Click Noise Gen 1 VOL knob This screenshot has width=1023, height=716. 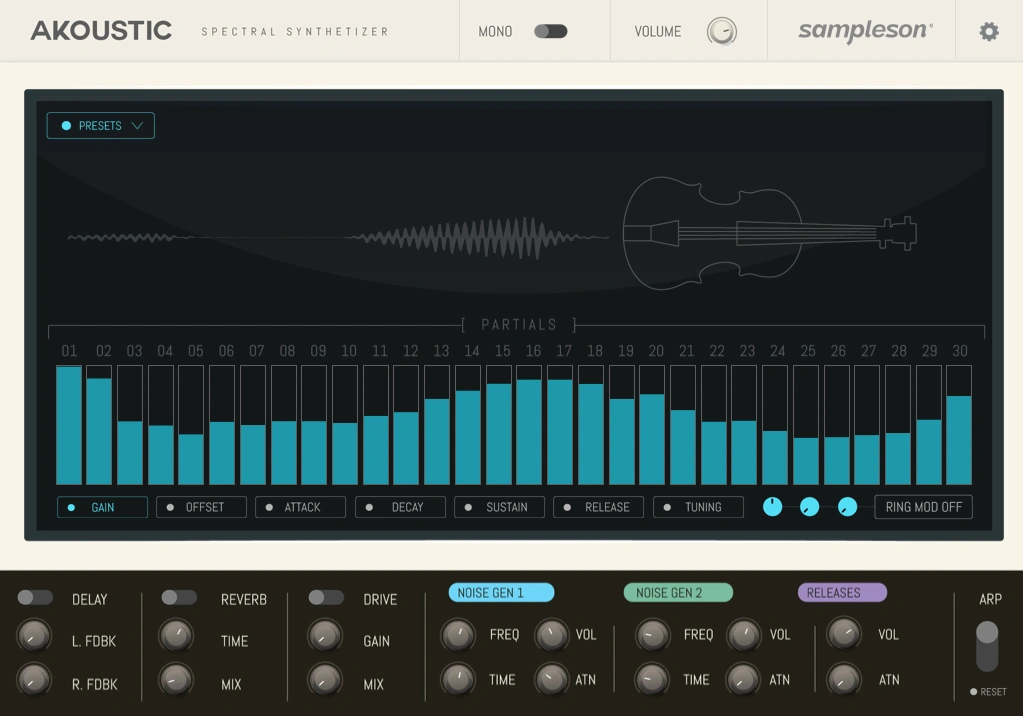551,635
